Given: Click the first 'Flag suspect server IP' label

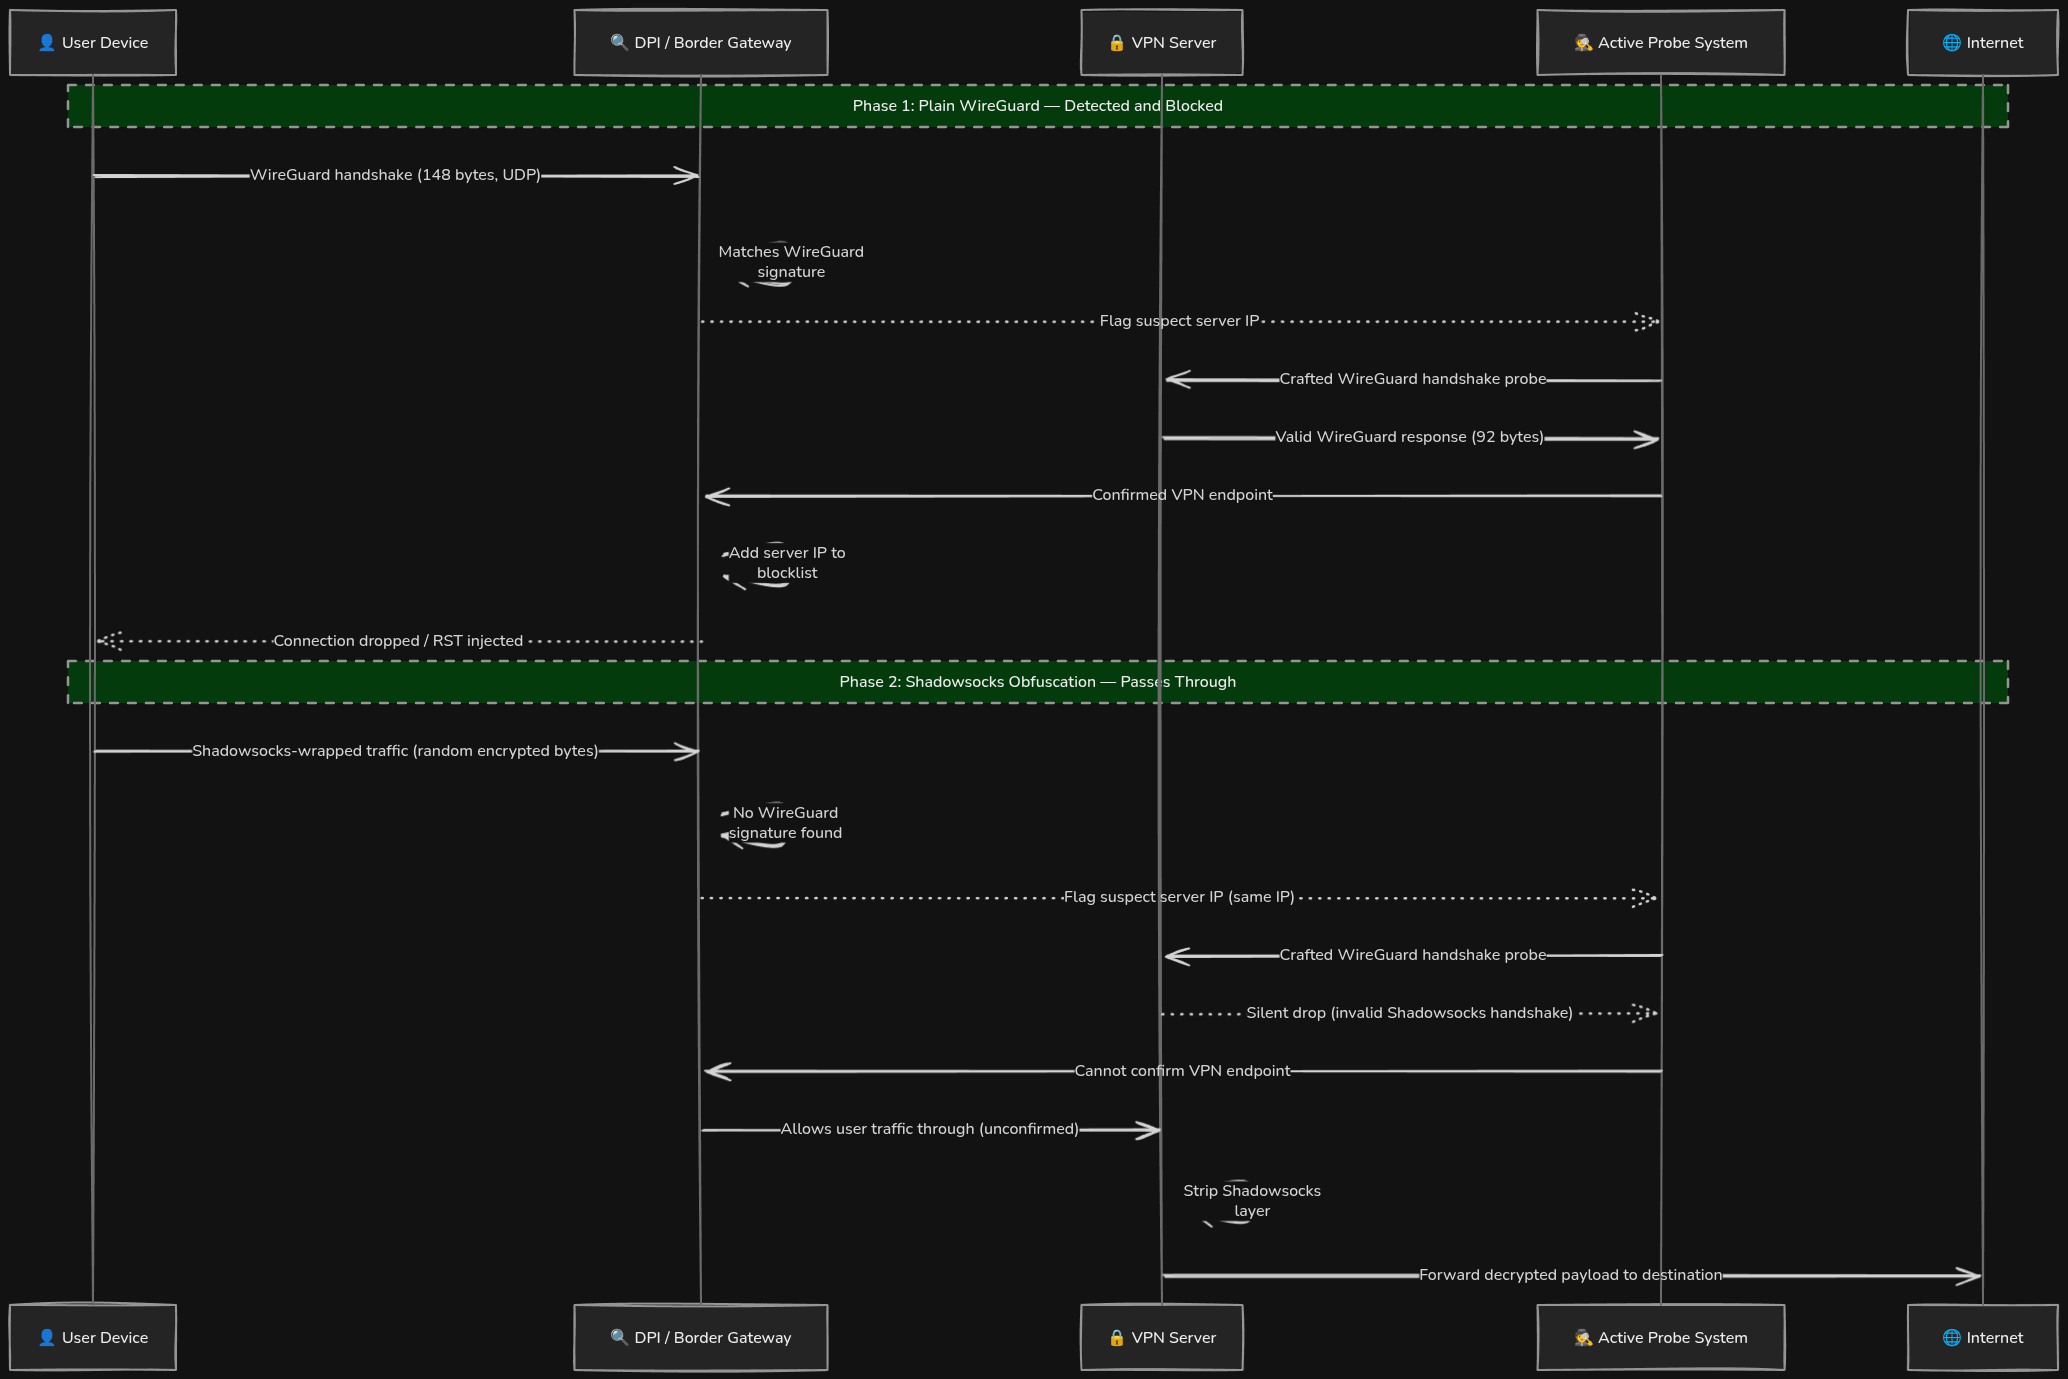Looking at the screenshot, I should 1179,321.
